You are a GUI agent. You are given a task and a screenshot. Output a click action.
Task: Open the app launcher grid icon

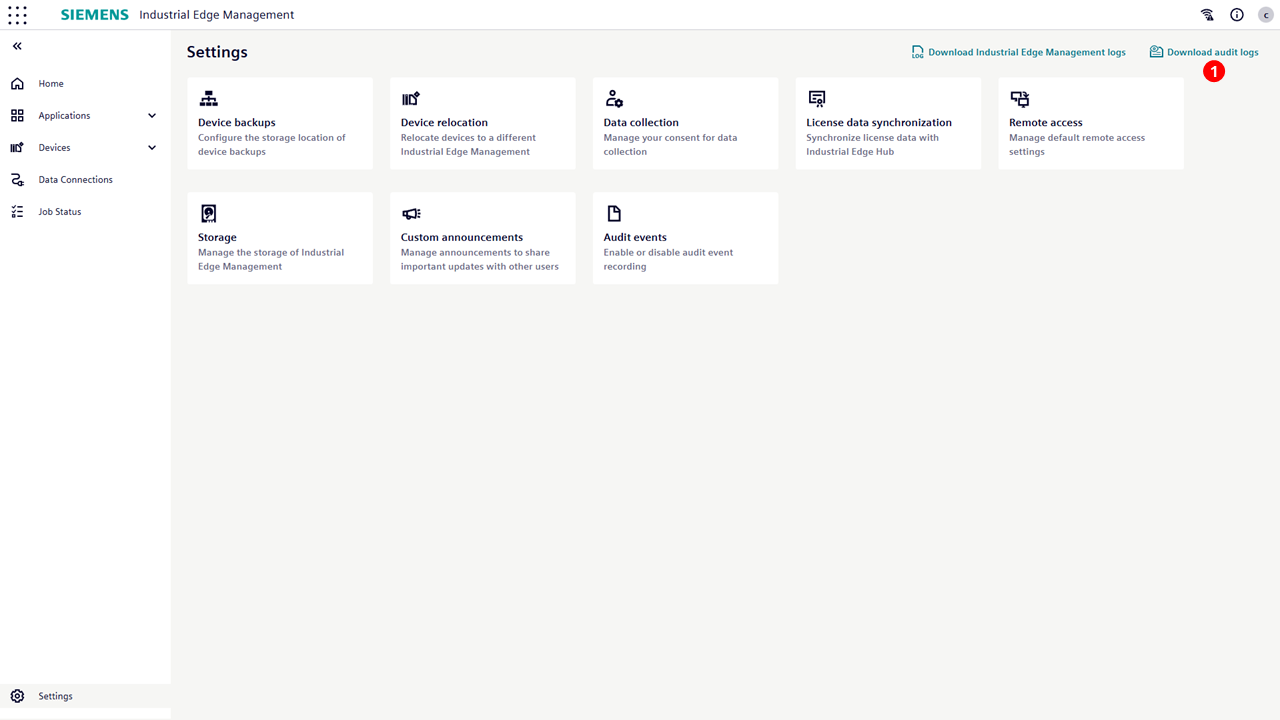pyautogui.click(x=17, y=15)
